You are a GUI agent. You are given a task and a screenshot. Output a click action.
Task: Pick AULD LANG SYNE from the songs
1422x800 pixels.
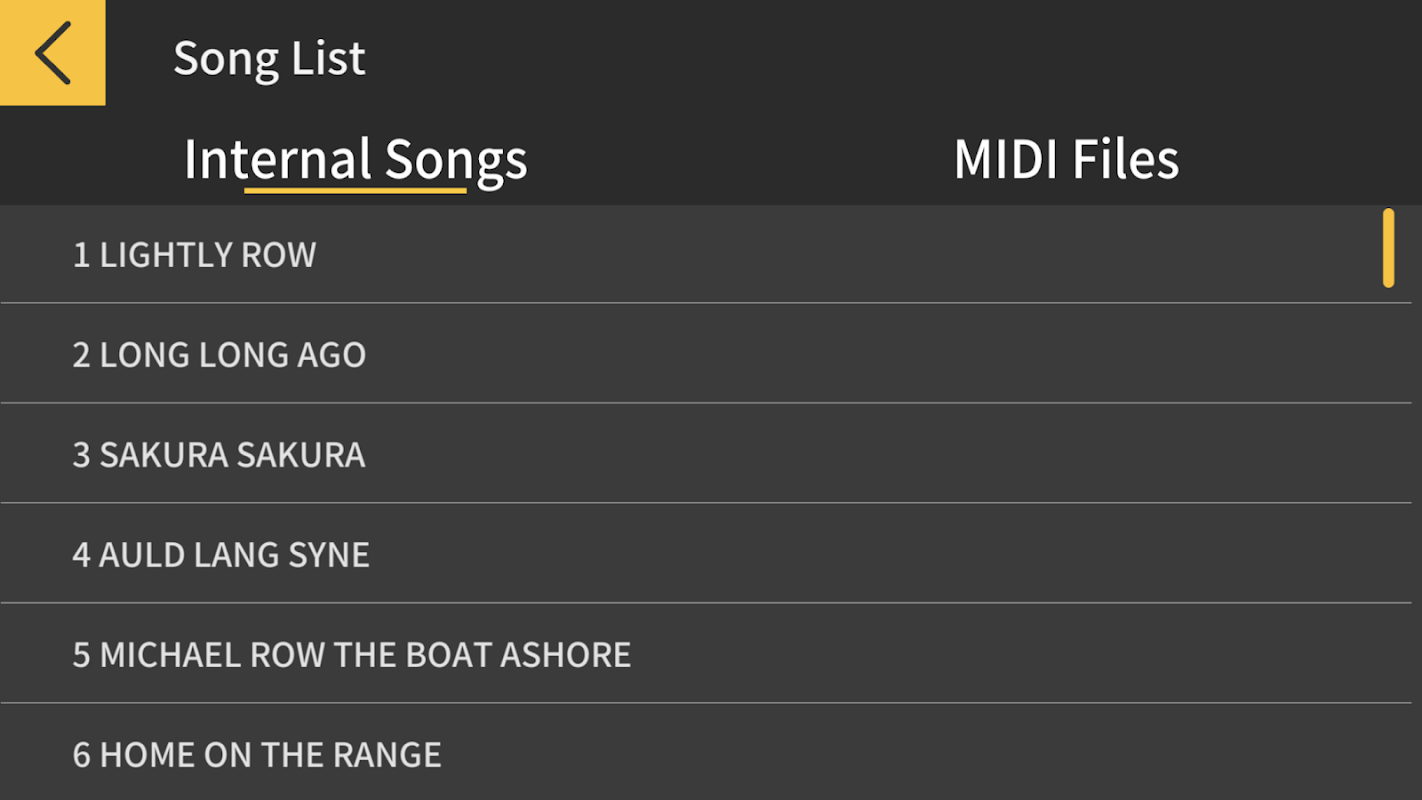pyautogui.click(x=221, y=555)
